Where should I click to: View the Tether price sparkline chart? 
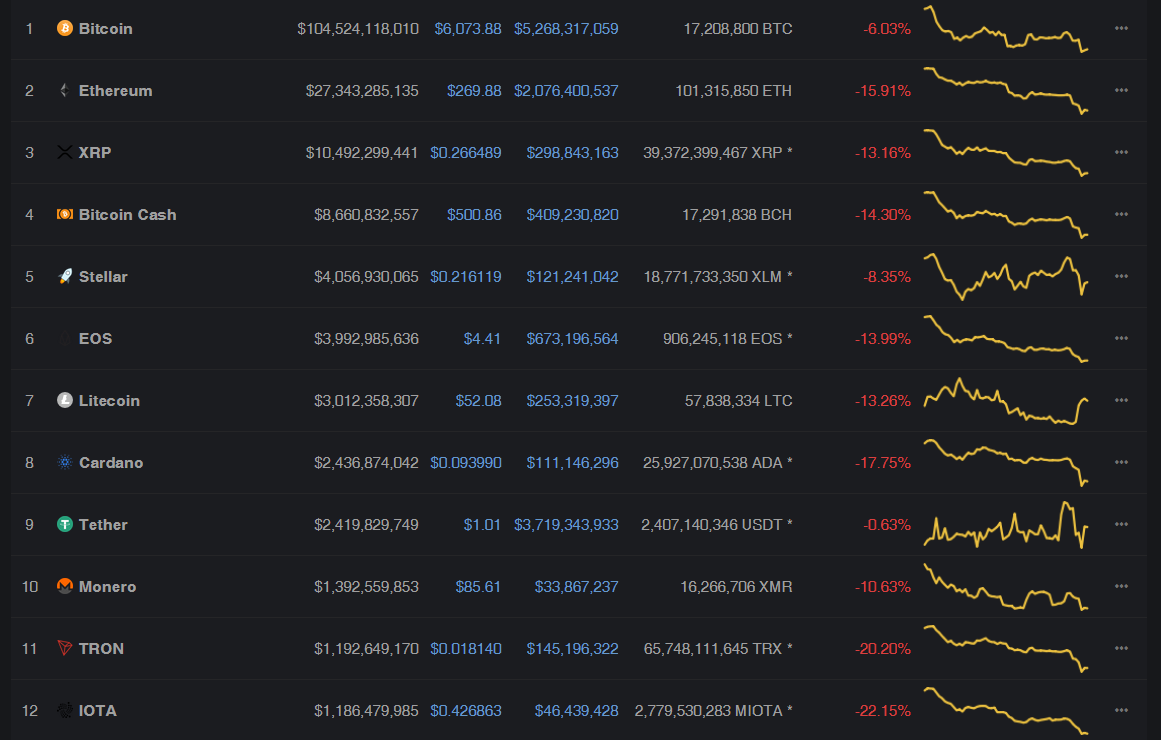pyautogui.click(x=1006, y=524)
